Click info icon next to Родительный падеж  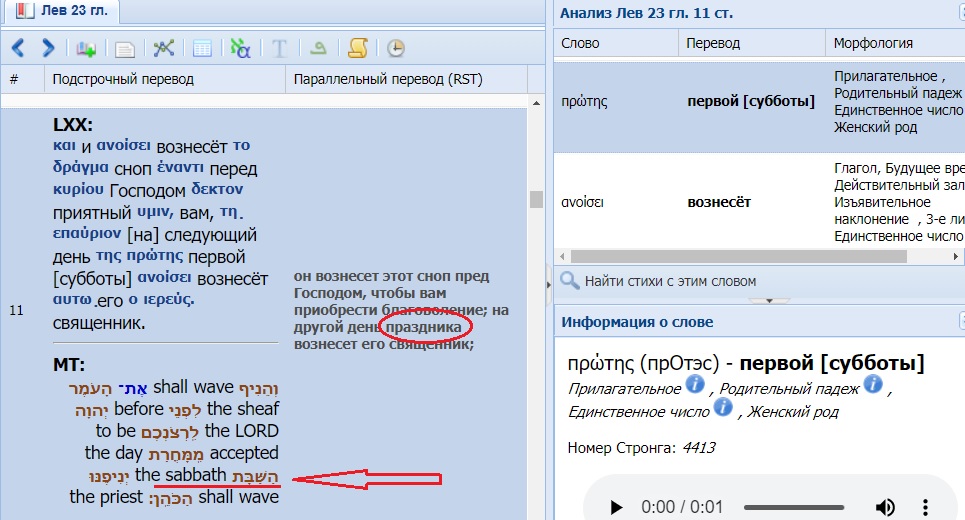point(874,385)
